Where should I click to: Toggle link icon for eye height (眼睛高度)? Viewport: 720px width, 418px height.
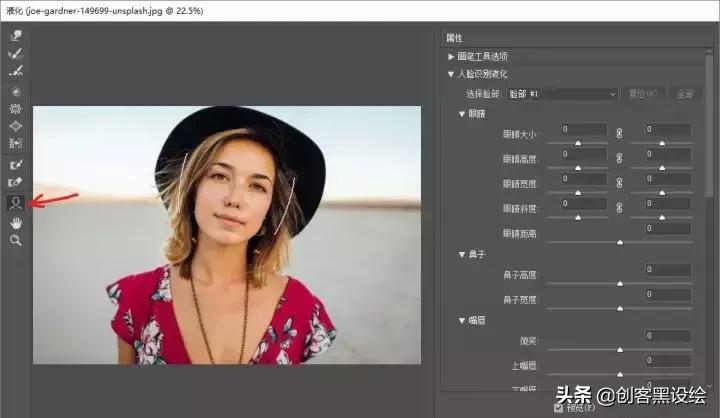pyautogui.click(x=619, y=158)
